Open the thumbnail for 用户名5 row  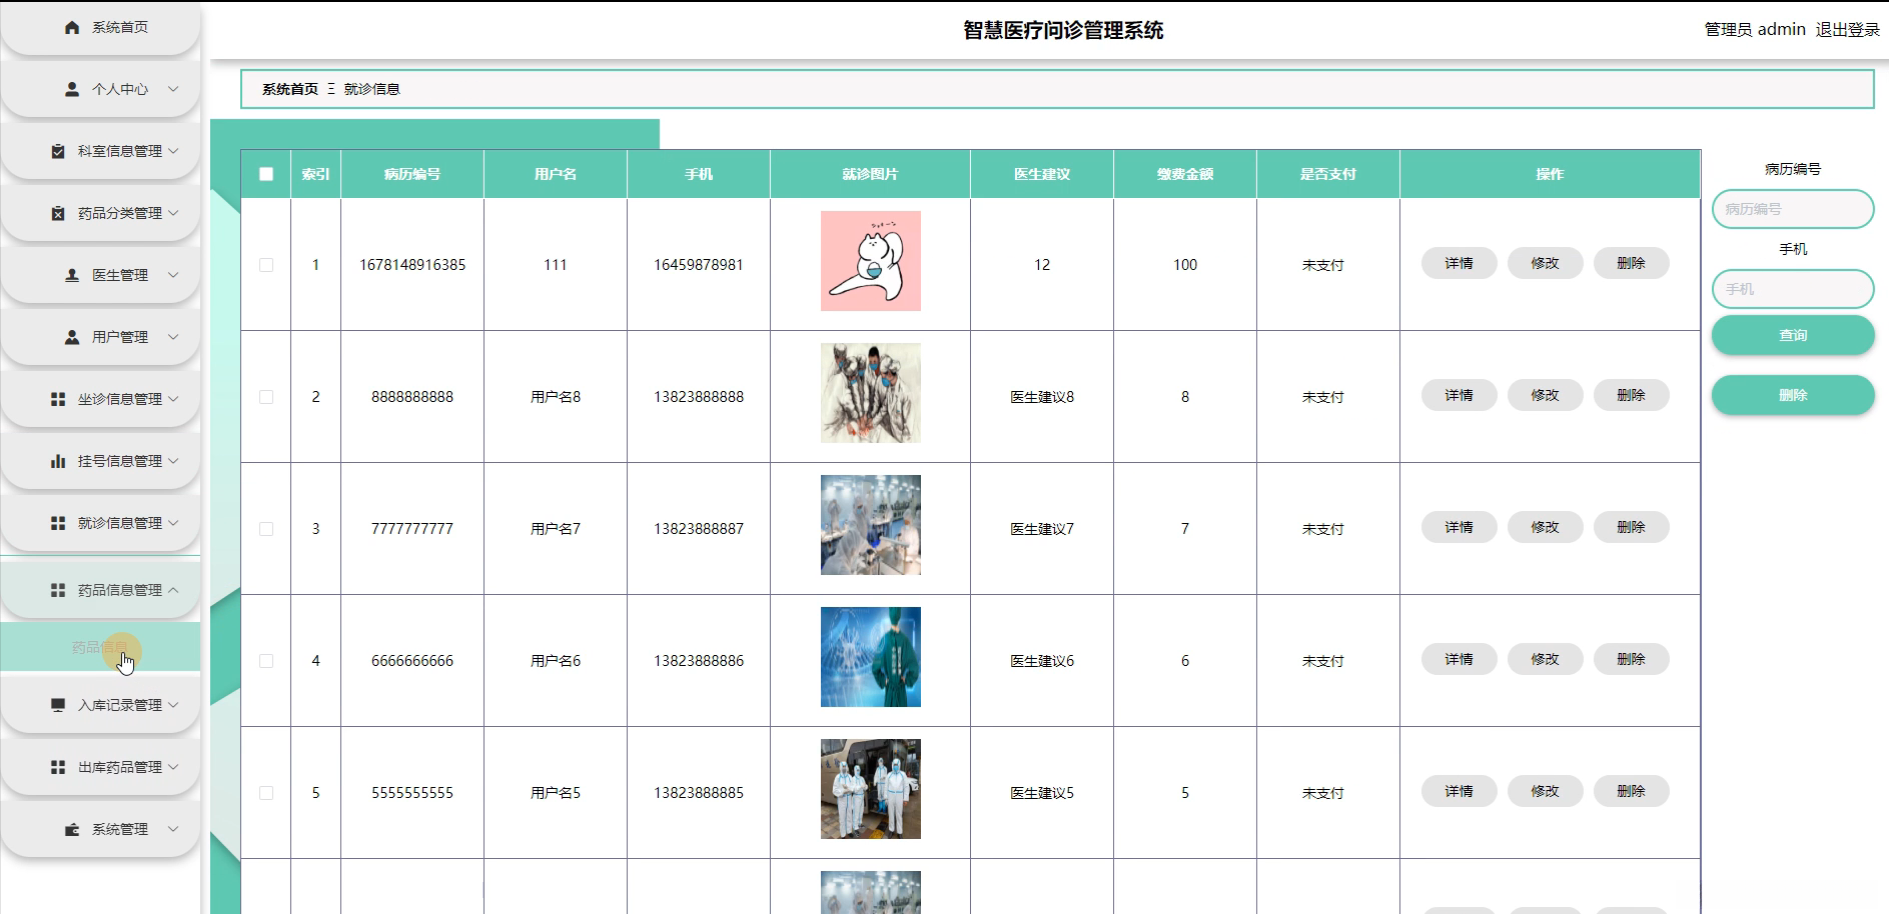coord(871,789)
